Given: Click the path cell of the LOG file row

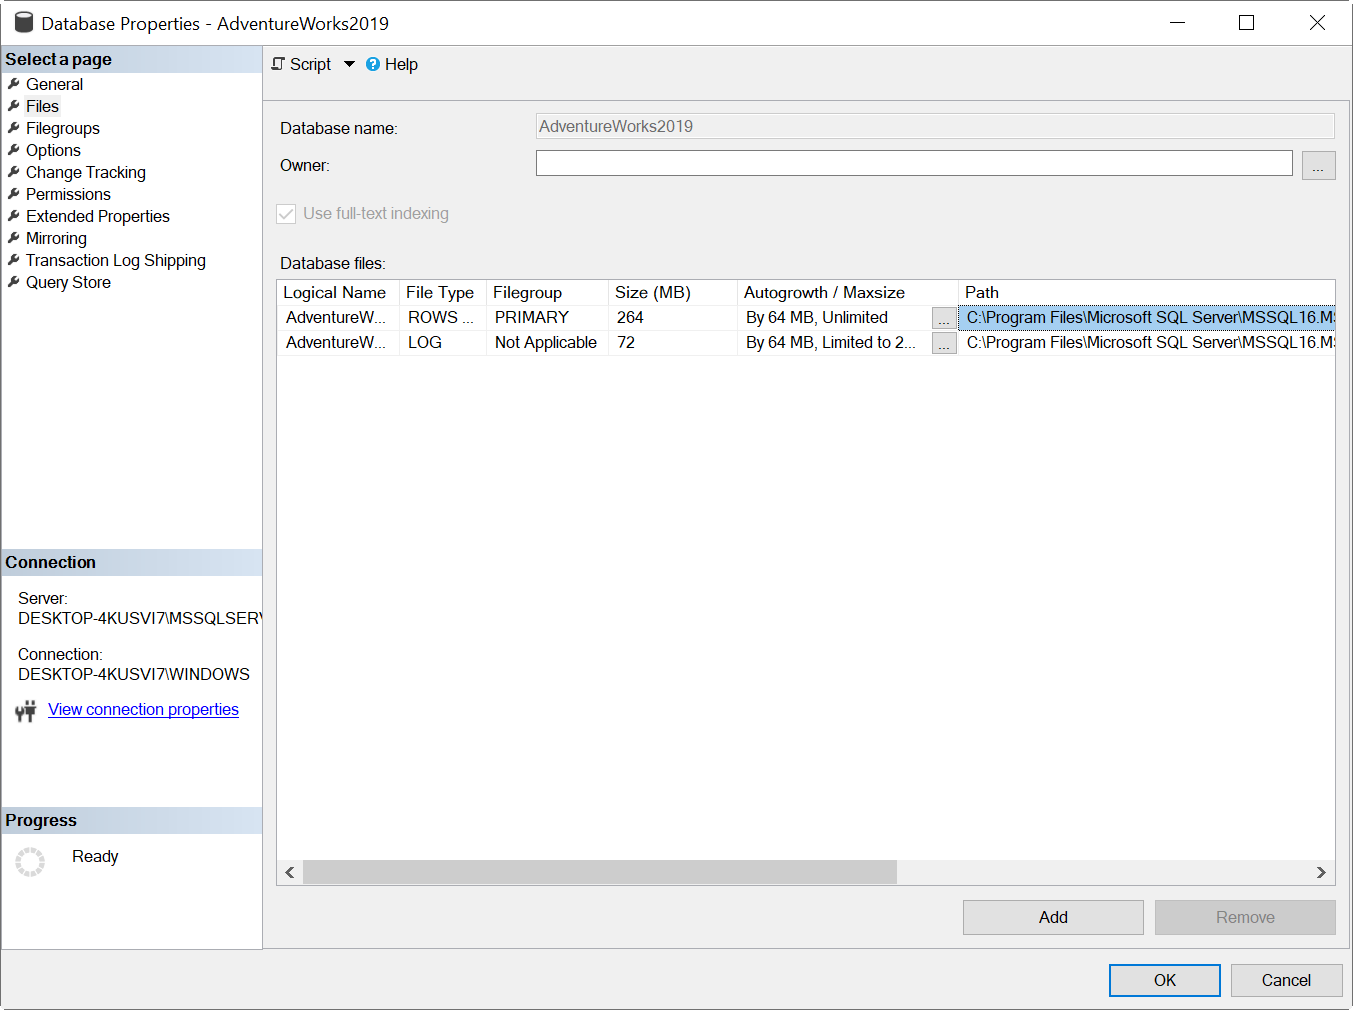Looking at the screenshot, I should pos(1147,342).
